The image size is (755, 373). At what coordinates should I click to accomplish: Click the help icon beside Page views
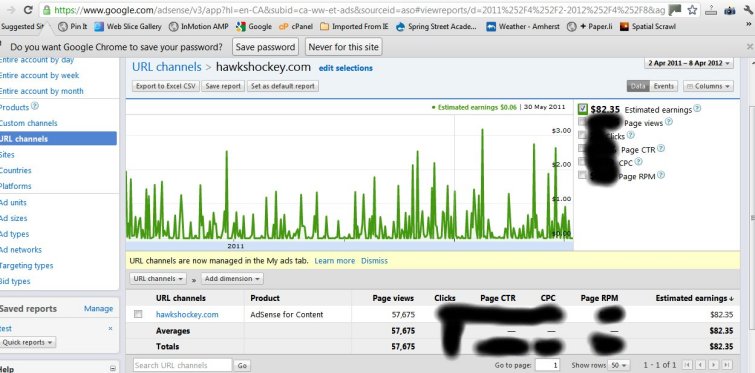668,122
